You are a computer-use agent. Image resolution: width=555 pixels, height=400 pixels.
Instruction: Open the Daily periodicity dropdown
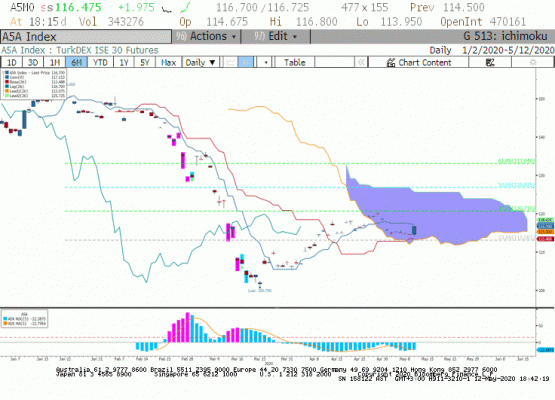coord(200,63)
